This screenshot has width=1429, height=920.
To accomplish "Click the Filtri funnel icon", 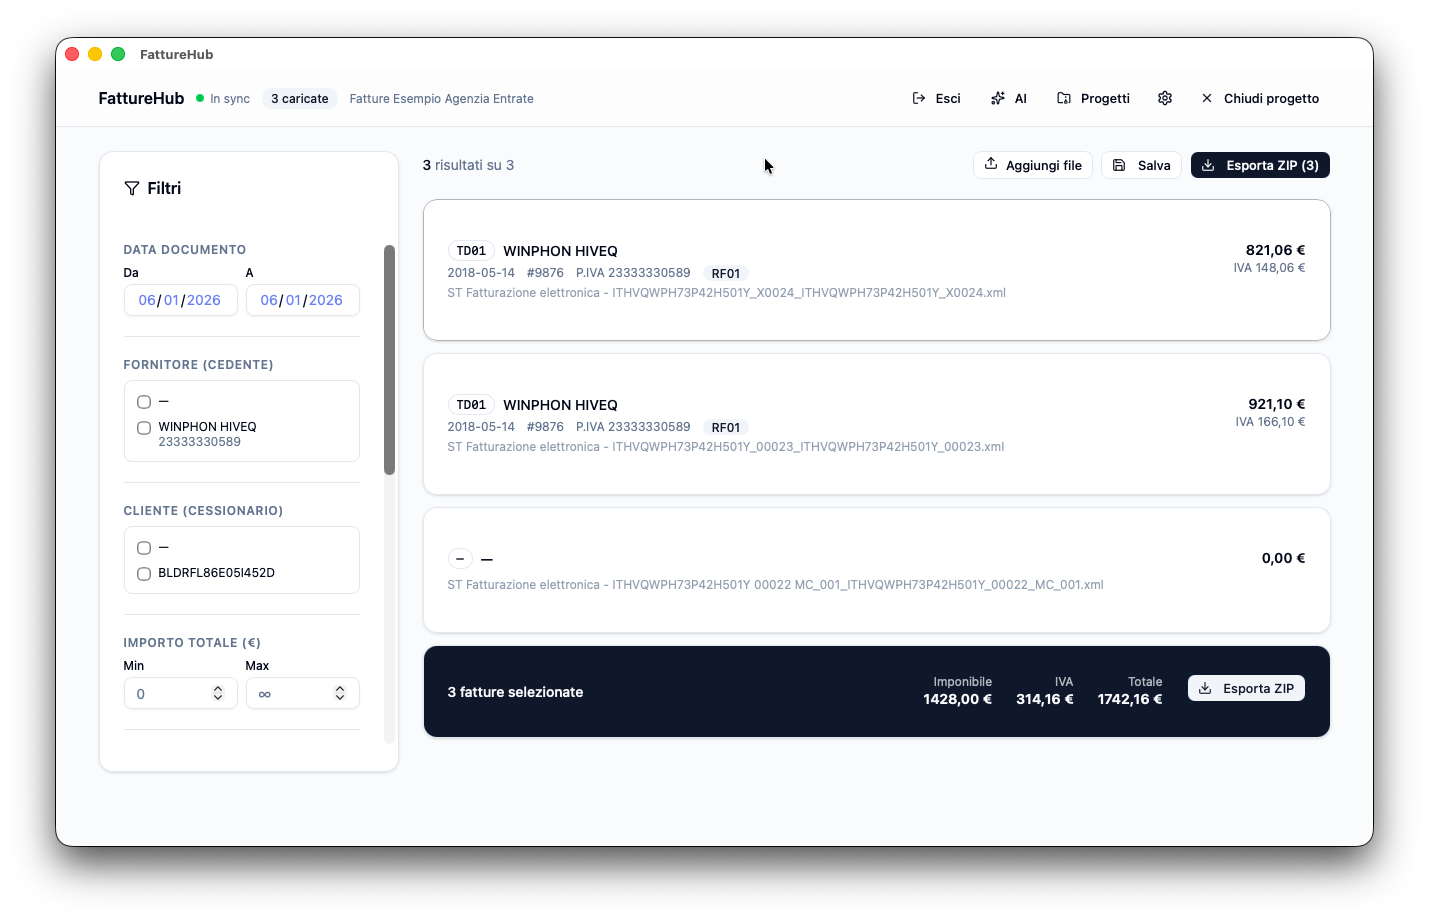I will [x=131, y=188].
